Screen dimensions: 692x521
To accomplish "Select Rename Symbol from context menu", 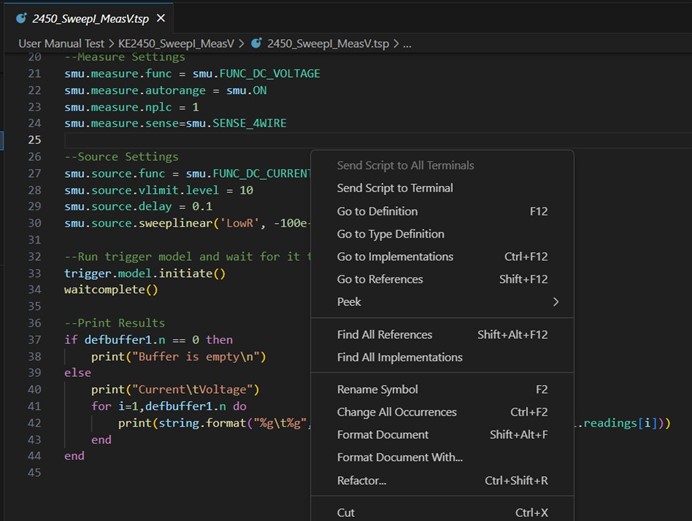I will (377, 390).
